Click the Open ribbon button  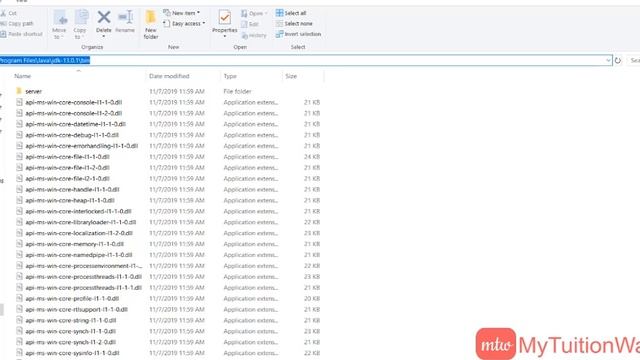coord(254,13)
